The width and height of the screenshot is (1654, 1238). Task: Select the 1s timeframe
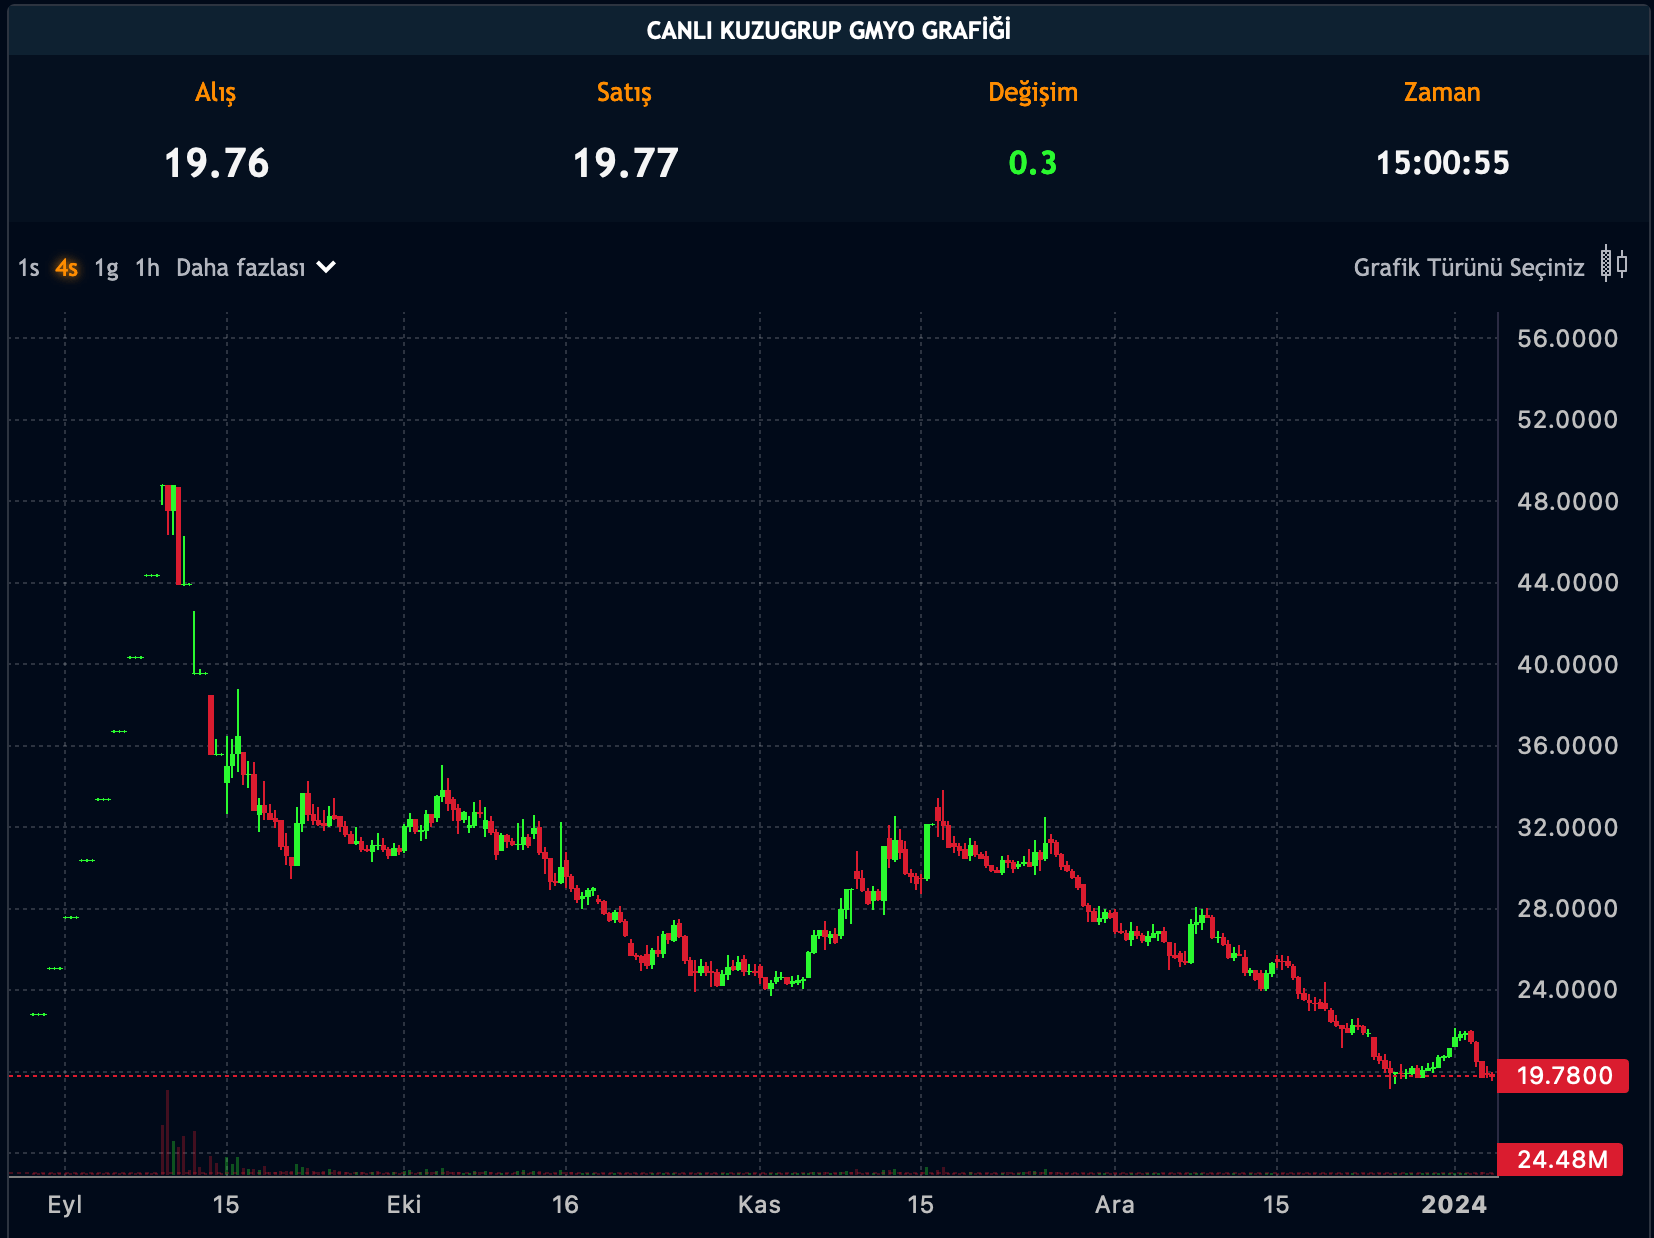point(28,268)
